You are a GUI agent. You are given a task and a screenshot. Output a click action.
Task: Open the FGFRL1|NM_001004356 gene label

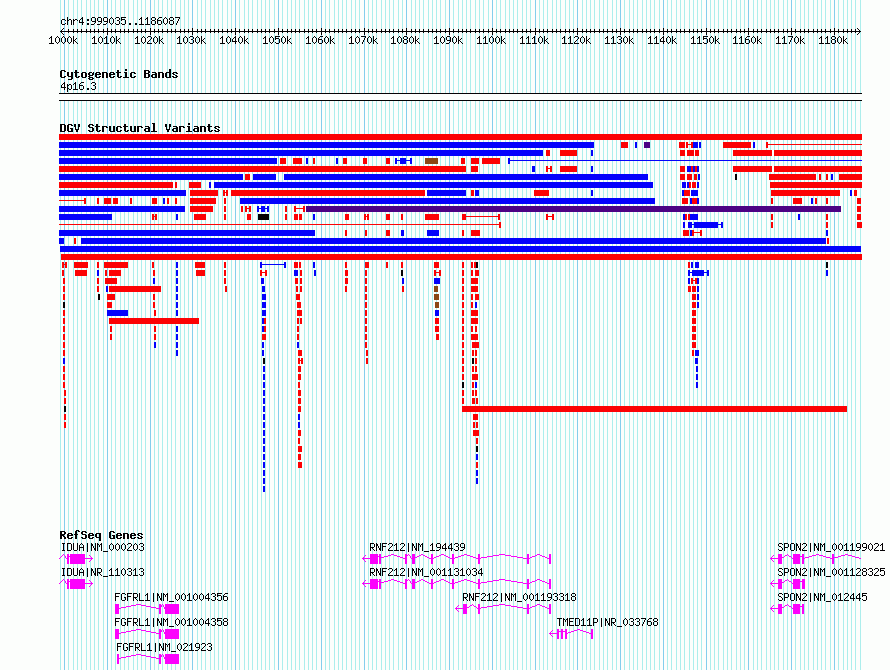coord(171,597)
